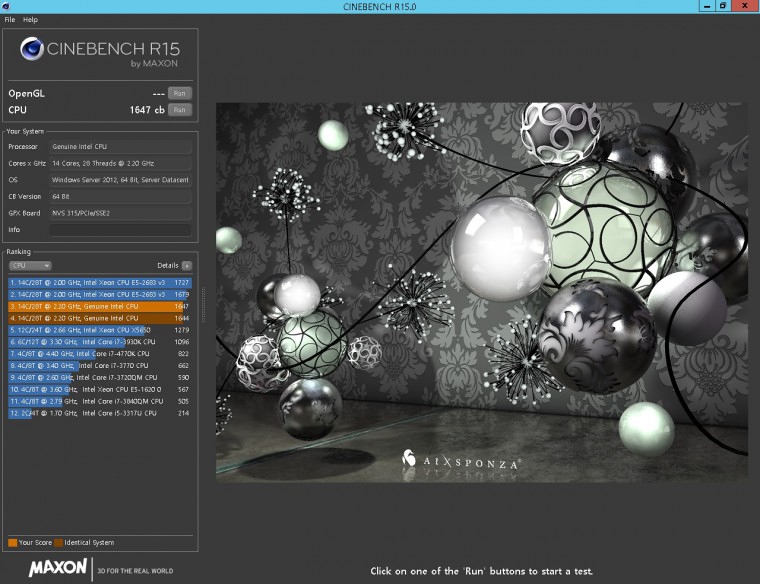
Task: Select ranking row 2 Xeon E5-2683 v3 1679
Action: click(x=99, y=295)
